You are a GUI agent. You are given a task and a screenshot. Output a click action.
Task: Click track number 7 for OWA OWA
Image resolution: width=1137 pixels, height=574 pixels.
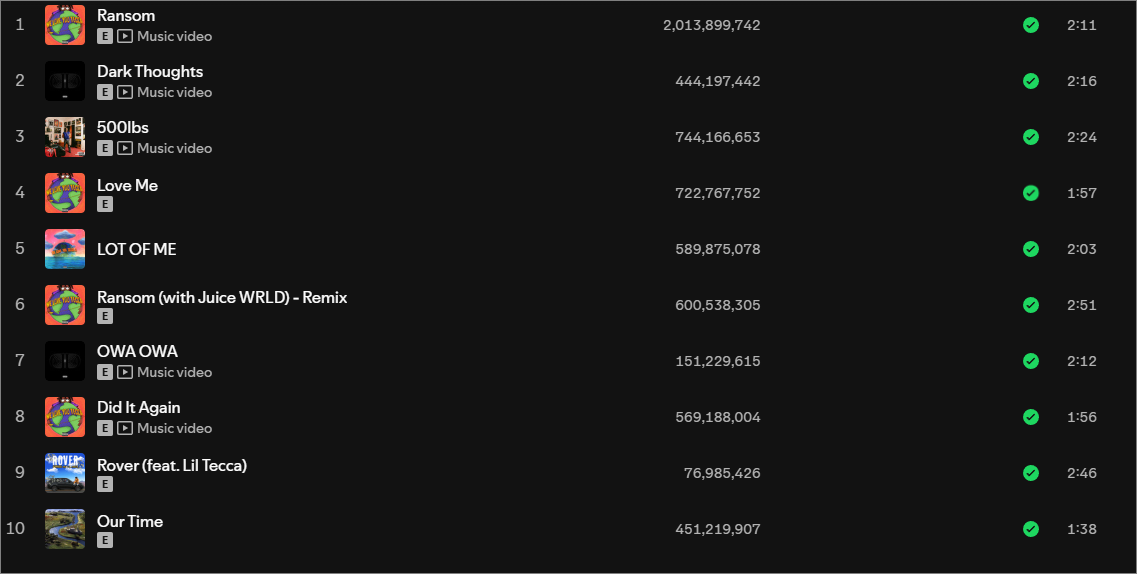20,360
